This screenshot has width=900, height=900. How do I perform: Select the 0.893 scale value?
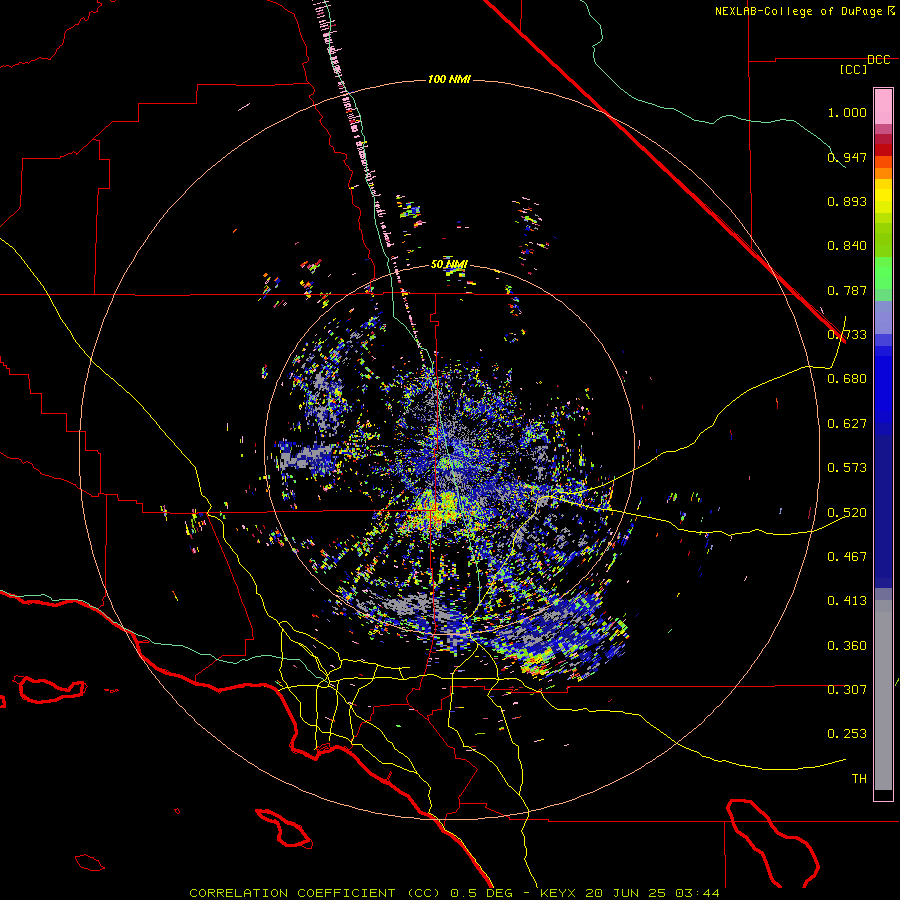click(x=847, y=201)
